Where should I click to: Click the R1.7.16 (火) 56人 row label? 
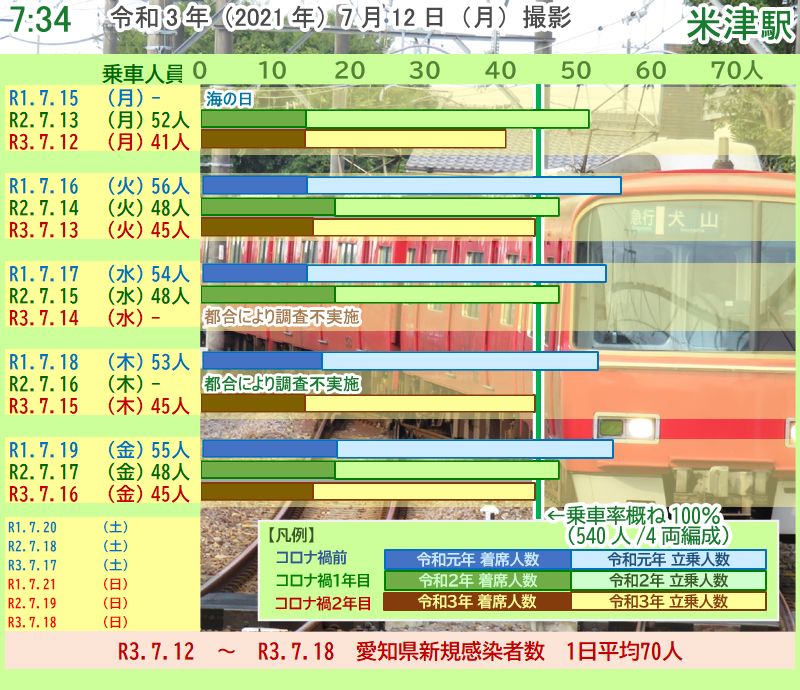99,186
